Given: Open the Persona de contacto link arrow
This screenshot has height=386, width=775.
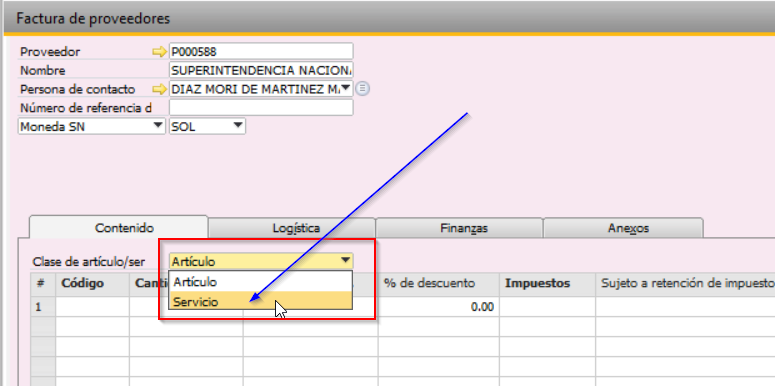Looking at the screenshot, I should pos(160,89).
